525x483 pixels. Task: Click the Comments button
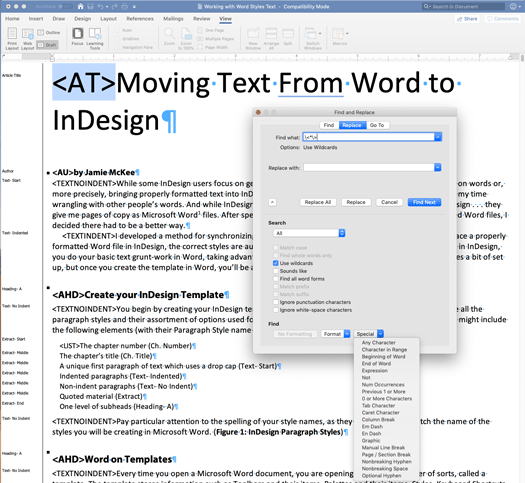(503, 19)
